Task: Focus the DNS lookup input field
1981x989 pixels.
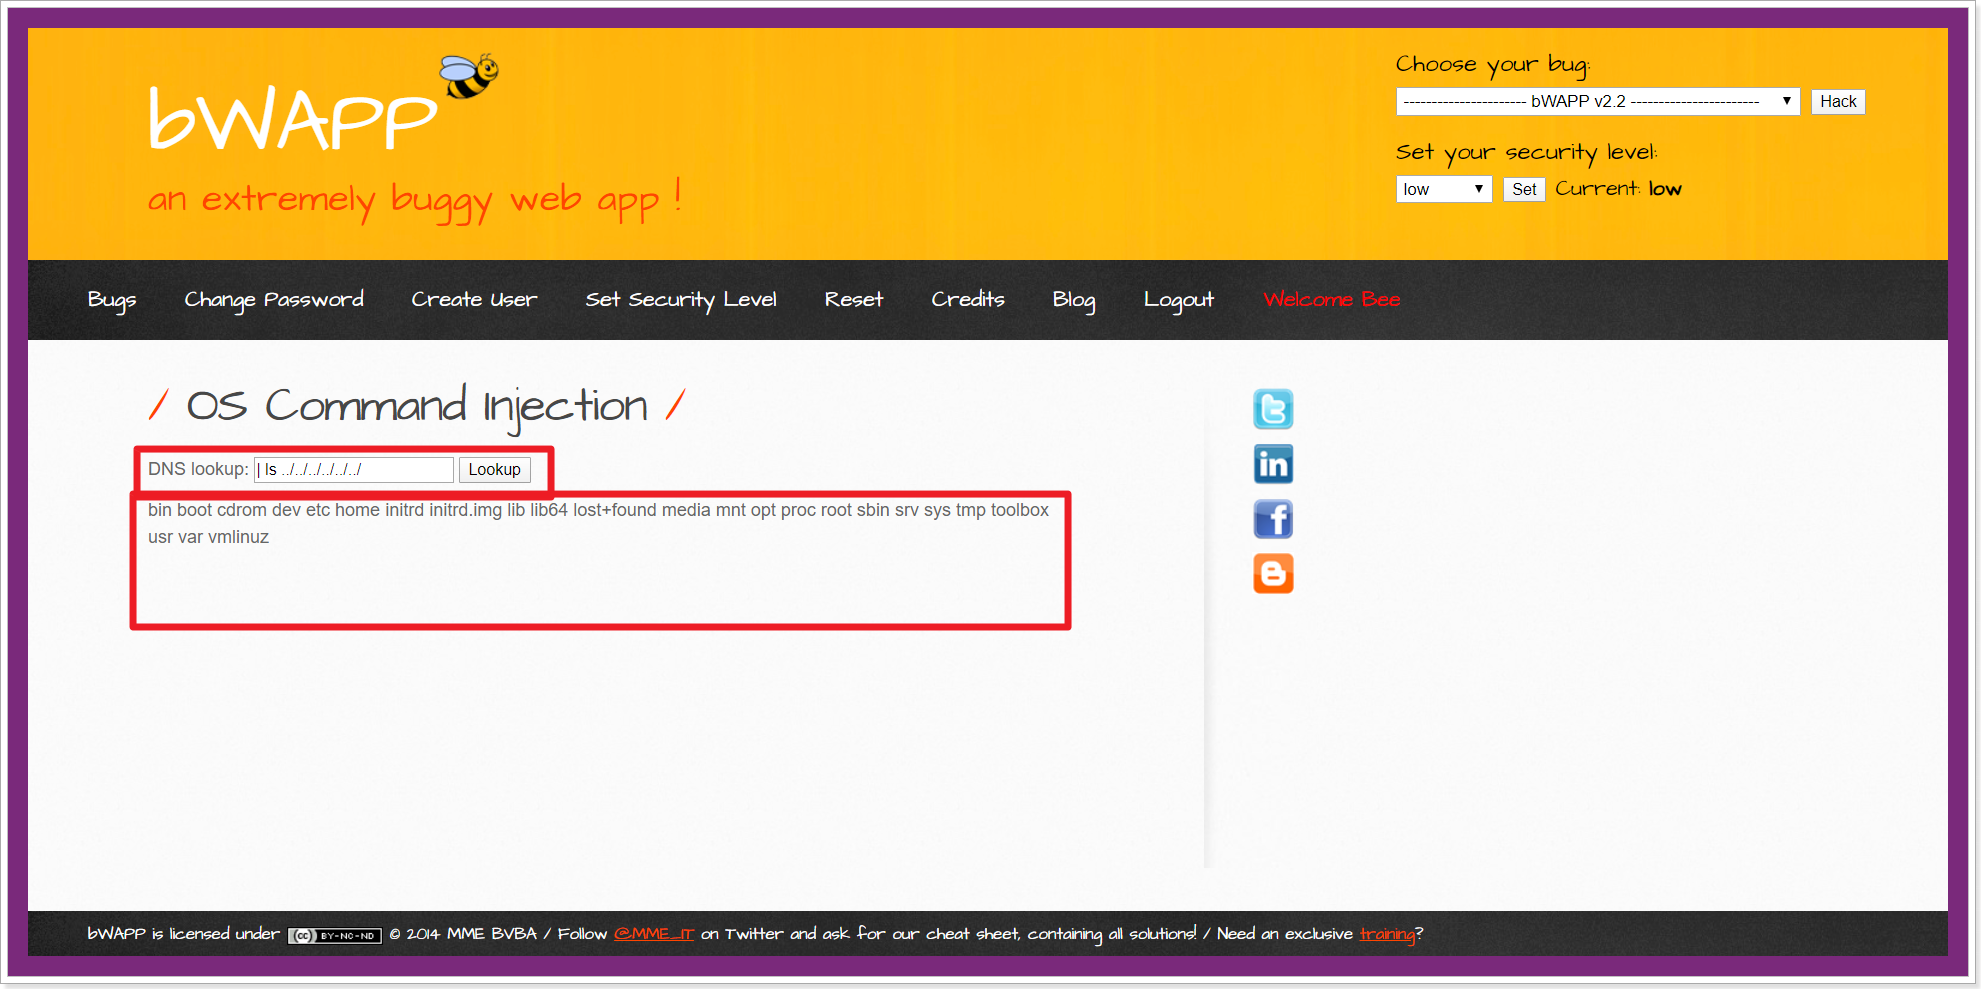Action: click(354, 470)
